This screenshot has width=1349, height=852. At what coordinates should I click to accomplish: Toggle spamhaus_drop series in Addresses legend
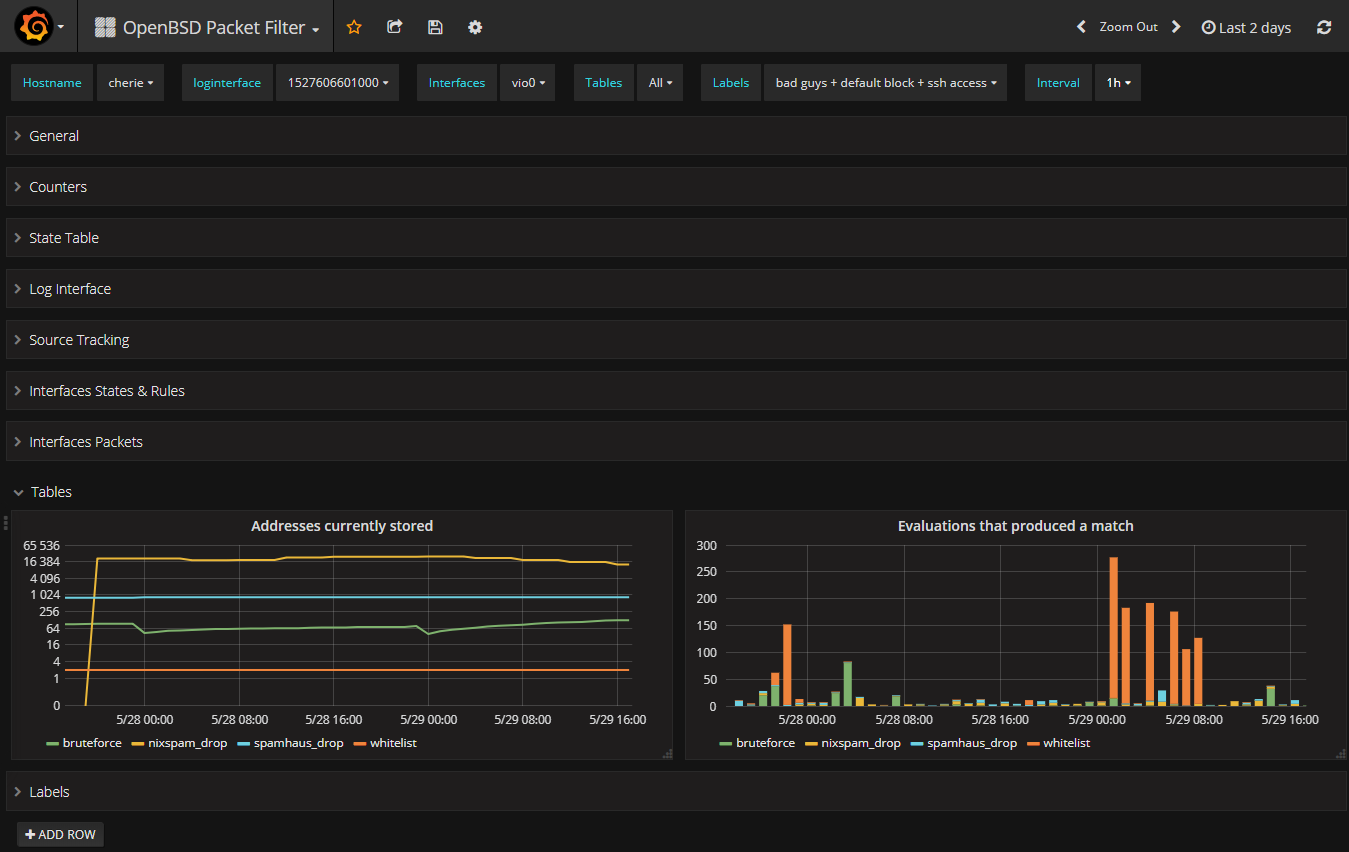[298, 743]
